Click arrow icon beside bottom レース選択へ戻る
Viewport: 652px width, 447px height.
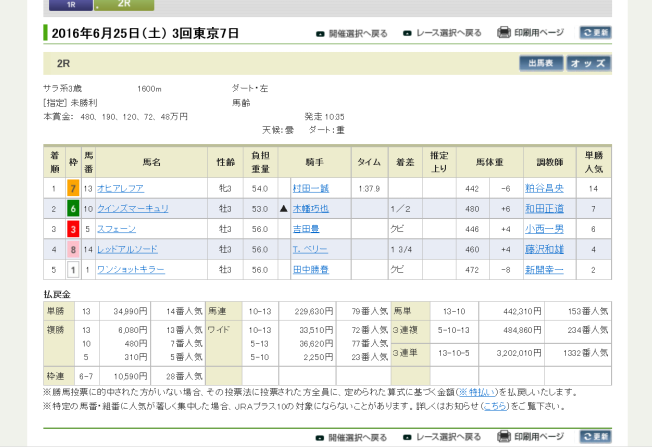(406, 437)
